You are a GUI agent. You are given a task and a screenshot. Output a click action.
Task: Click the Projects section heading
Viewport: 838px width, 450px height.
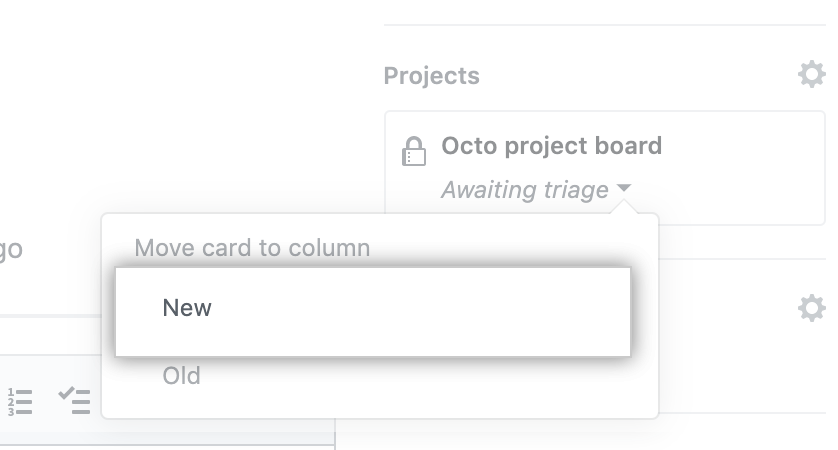coord(431,76)
